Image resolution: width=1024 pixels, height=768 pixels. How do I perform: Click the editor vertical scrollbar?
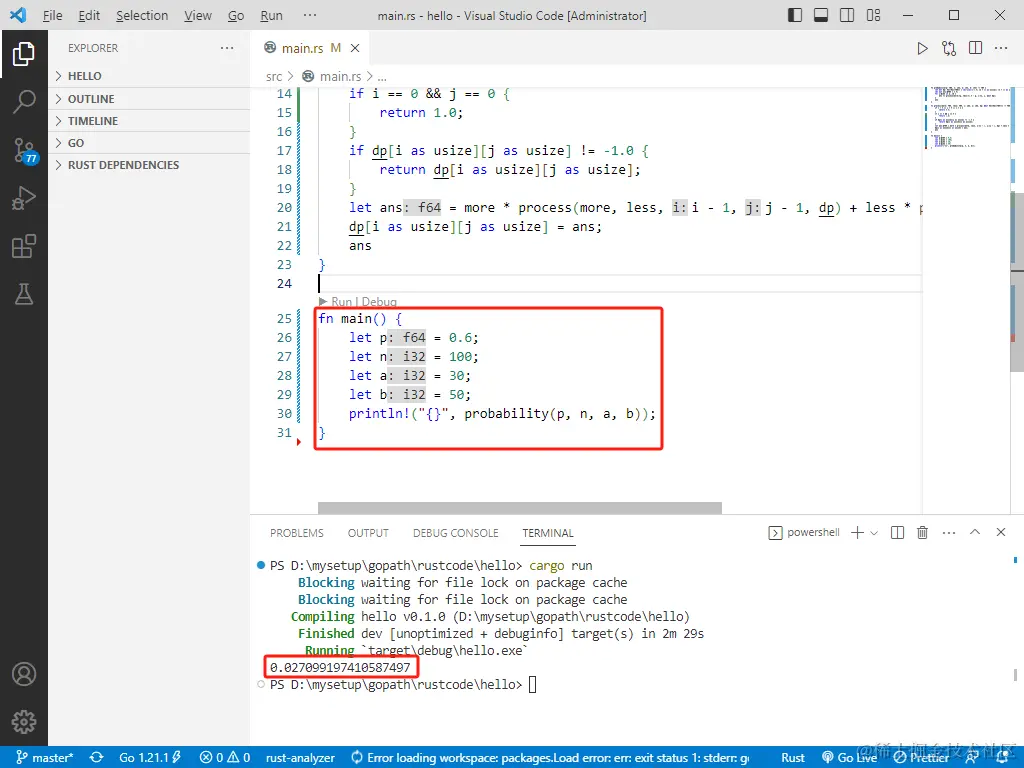click(x=1017, y=281)
